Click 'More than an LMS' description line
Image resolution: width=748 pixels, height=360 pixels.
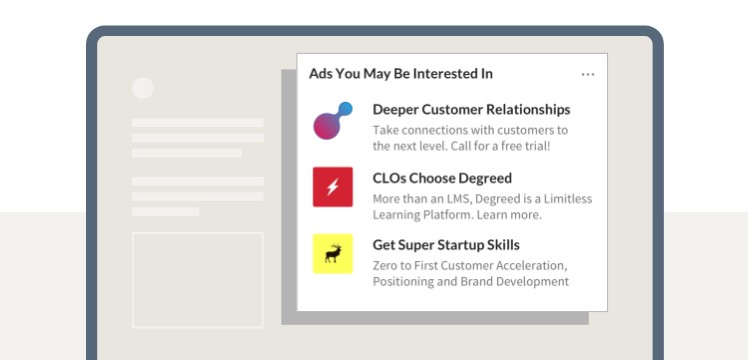tap(482, 198)
